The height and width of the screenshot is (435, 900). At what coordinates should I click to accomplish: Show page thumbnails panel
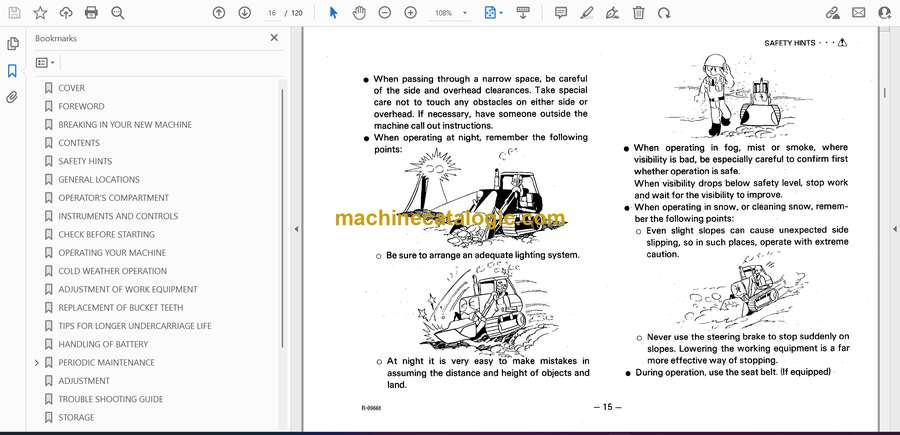pyautogui.click(x=13, y=44)
